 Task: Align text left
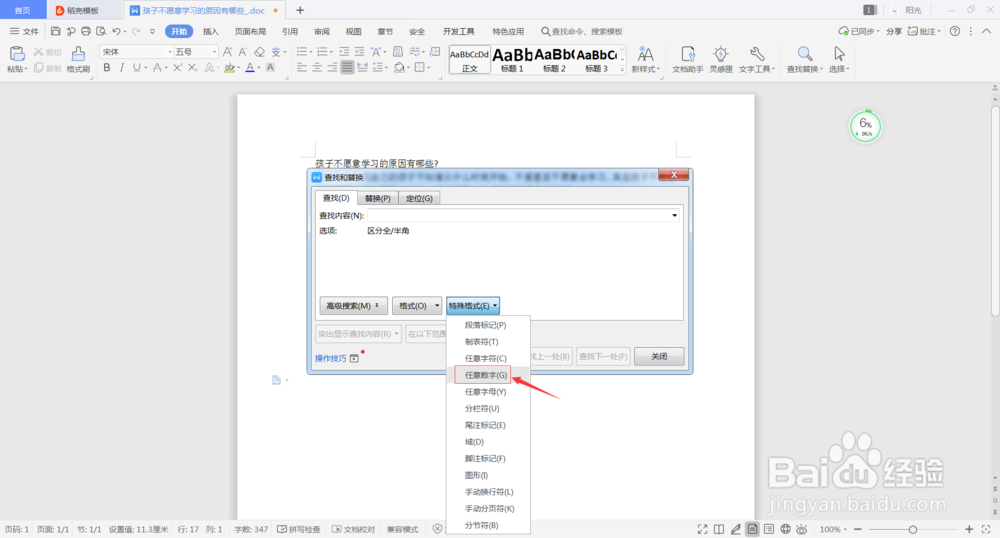tap(302, 68)
